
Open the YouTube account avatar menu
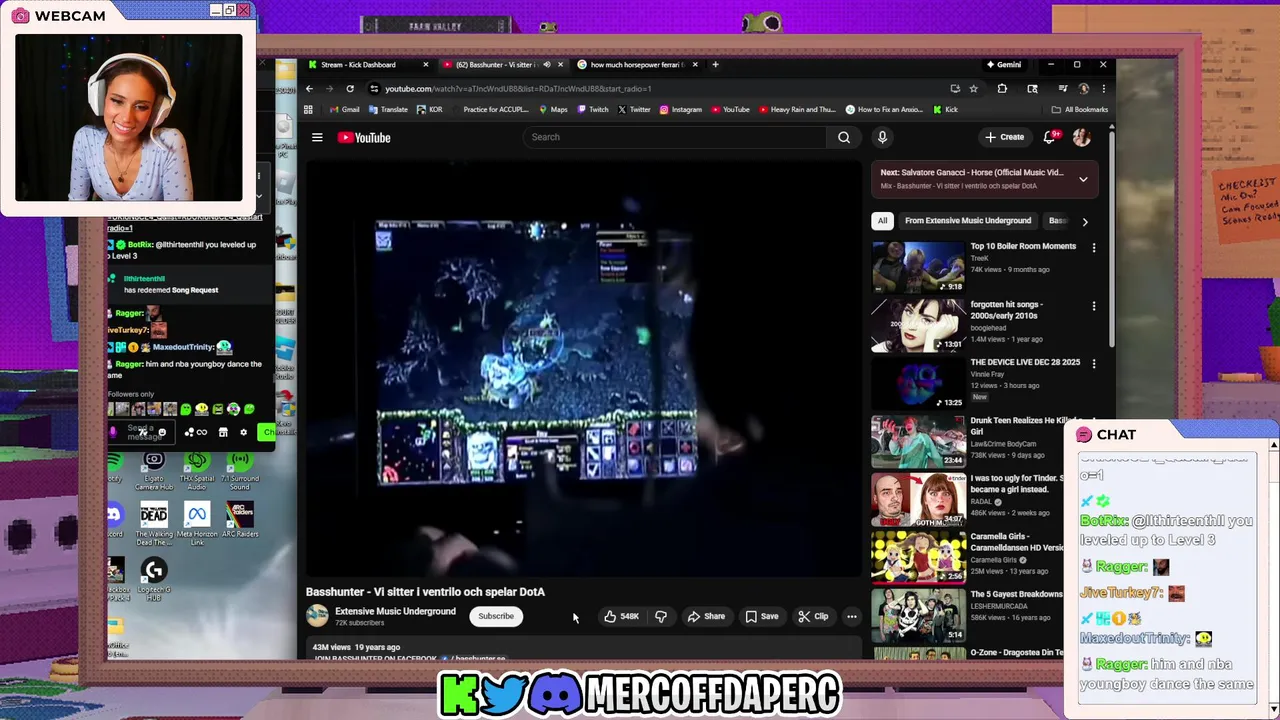pos(1081,137)
